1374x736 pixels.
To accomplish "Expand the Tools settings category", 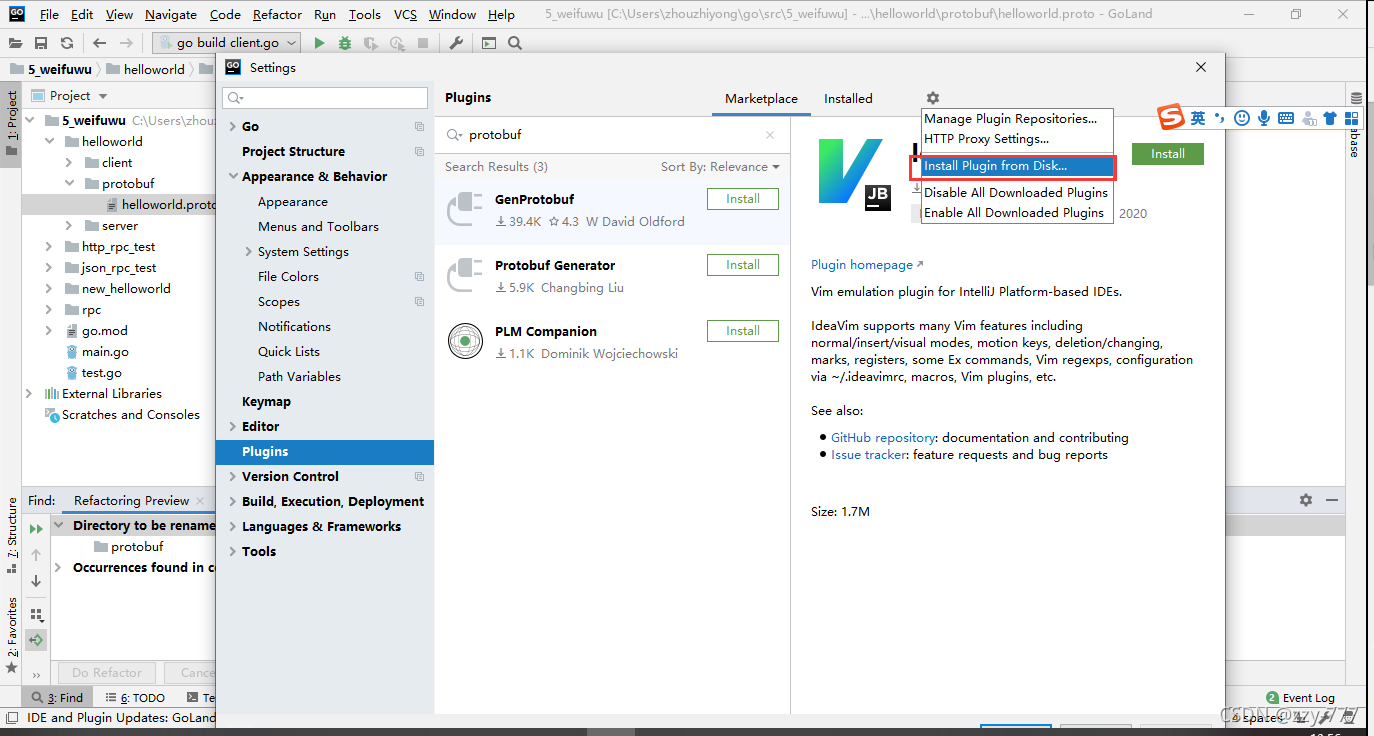I will tap(233, 552).
